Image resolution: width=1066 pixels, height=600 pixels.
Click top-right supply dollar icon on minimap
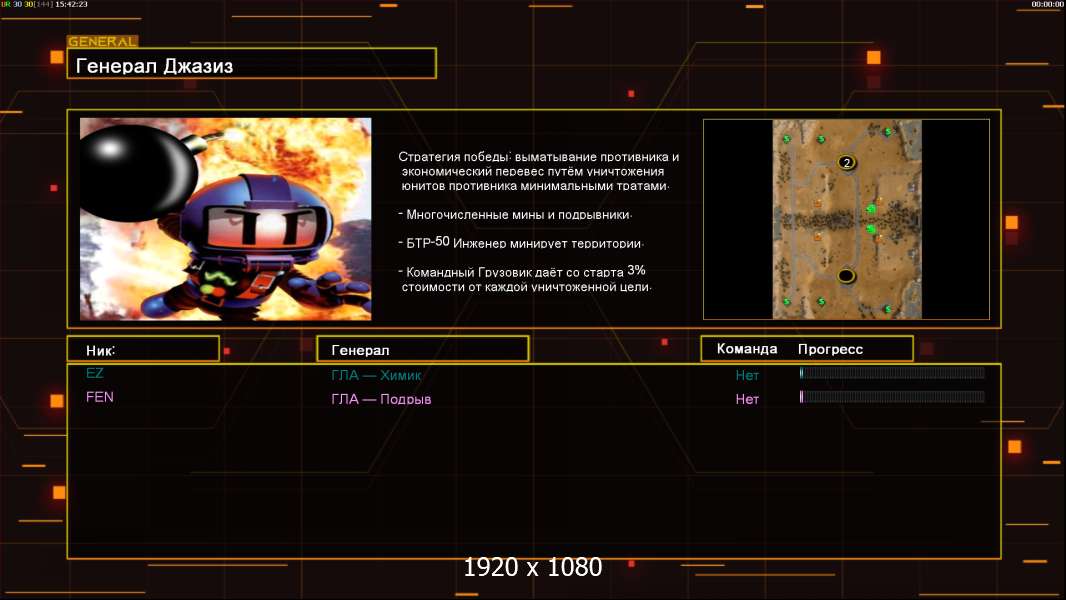tap(888, 131)
